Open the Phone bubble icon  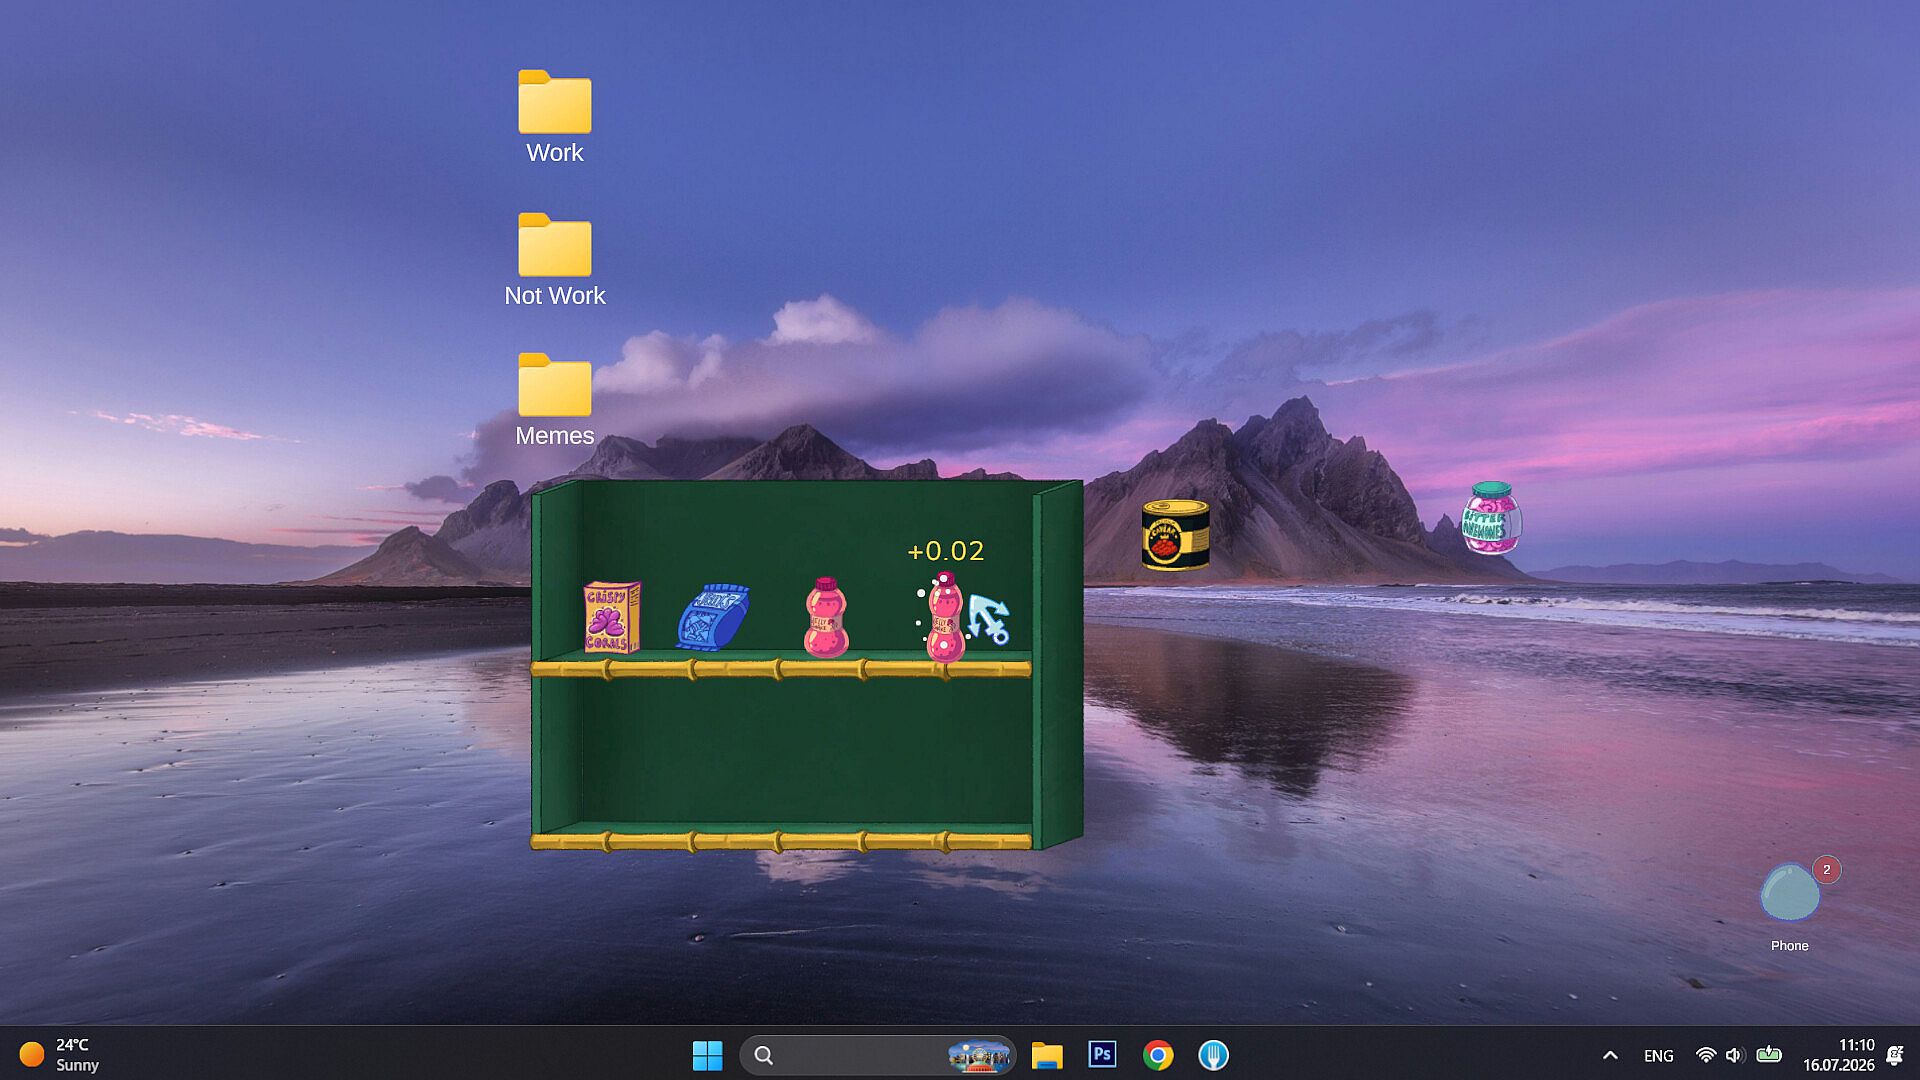pos(1789,892)
